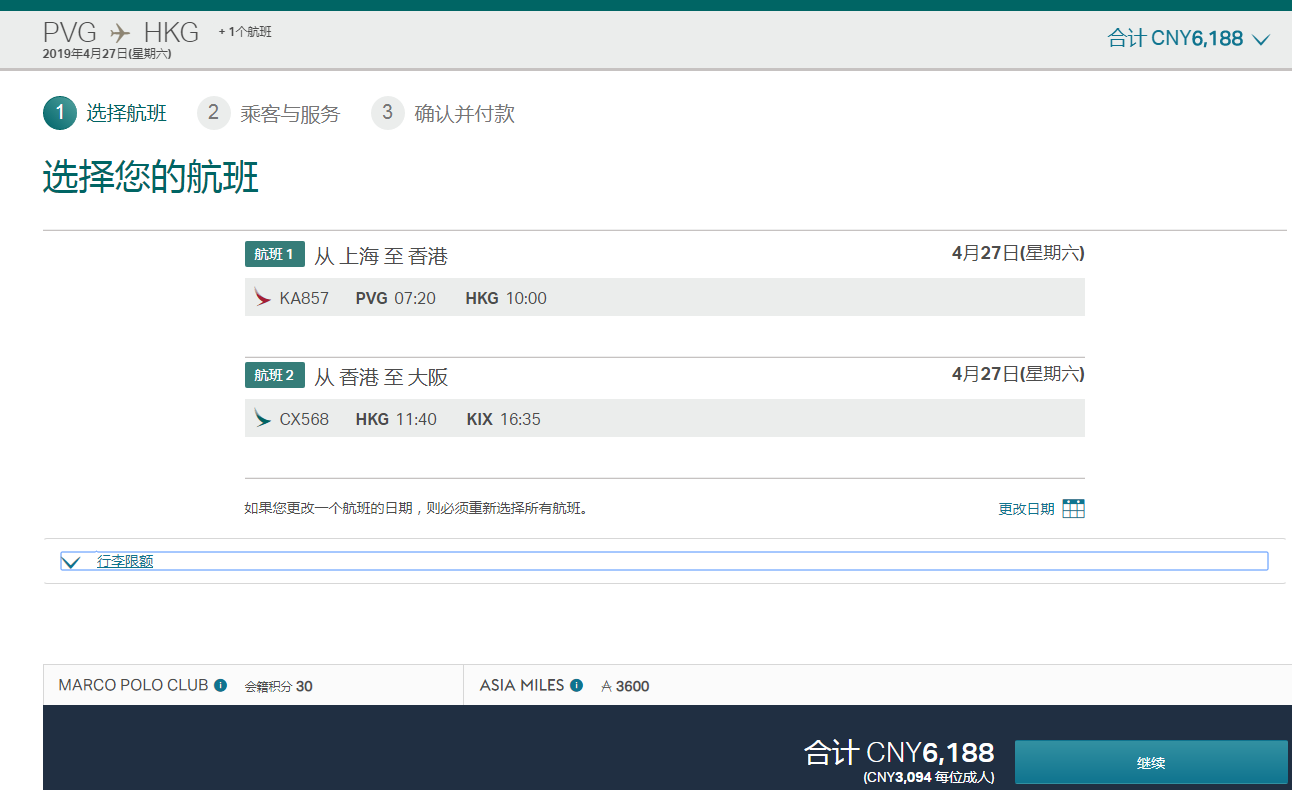Click HKG 10:00 arrival time
The width and height of the screenshot is (1292, 790).
[506, 298]
